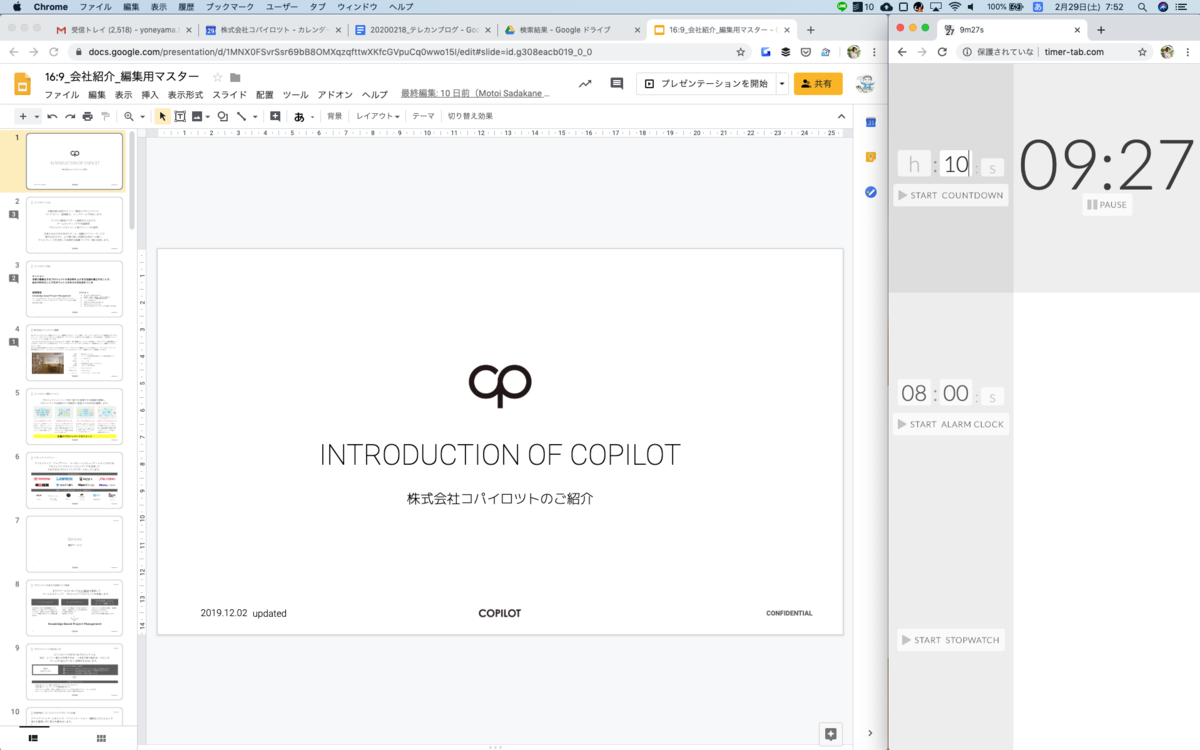1200x750 pixels.
Task: Click the PAUSE button on timer
Action: [1107, 205]
